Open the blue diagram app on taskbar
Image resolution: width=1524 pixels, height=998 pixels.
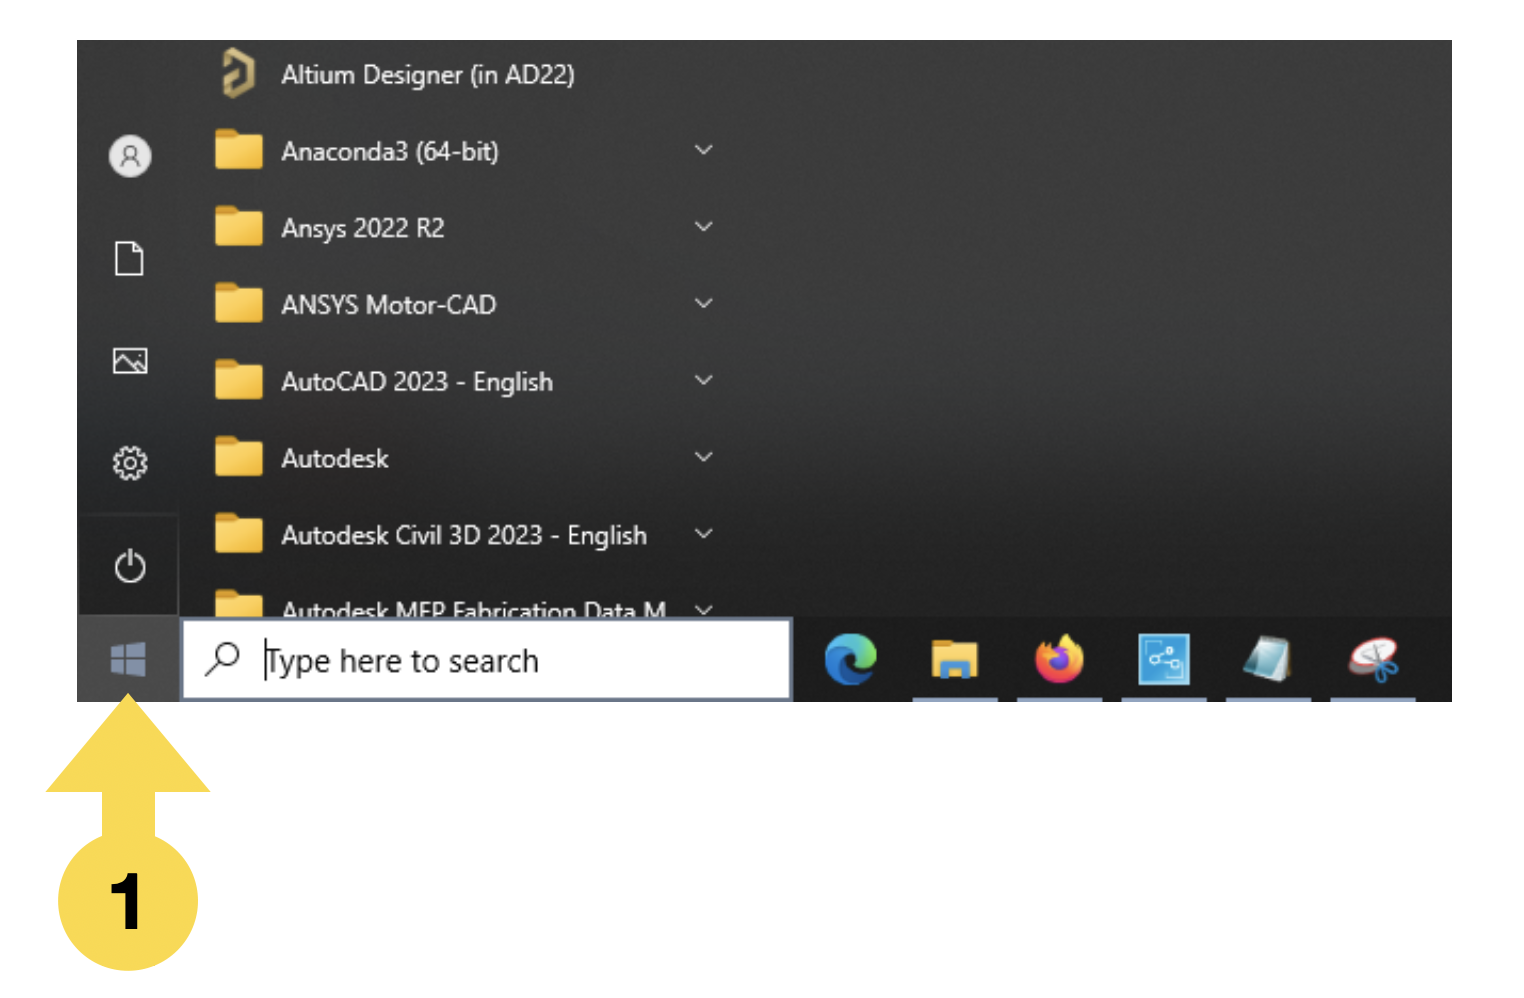pos(1164,659)
